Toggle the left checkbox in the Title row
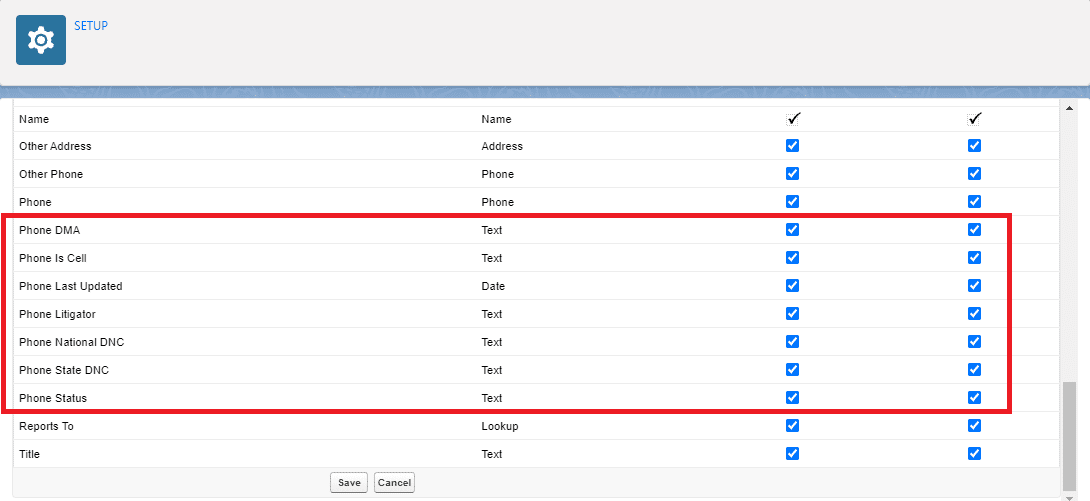This screenshot has width=1090, height=501. coord(793,453)
